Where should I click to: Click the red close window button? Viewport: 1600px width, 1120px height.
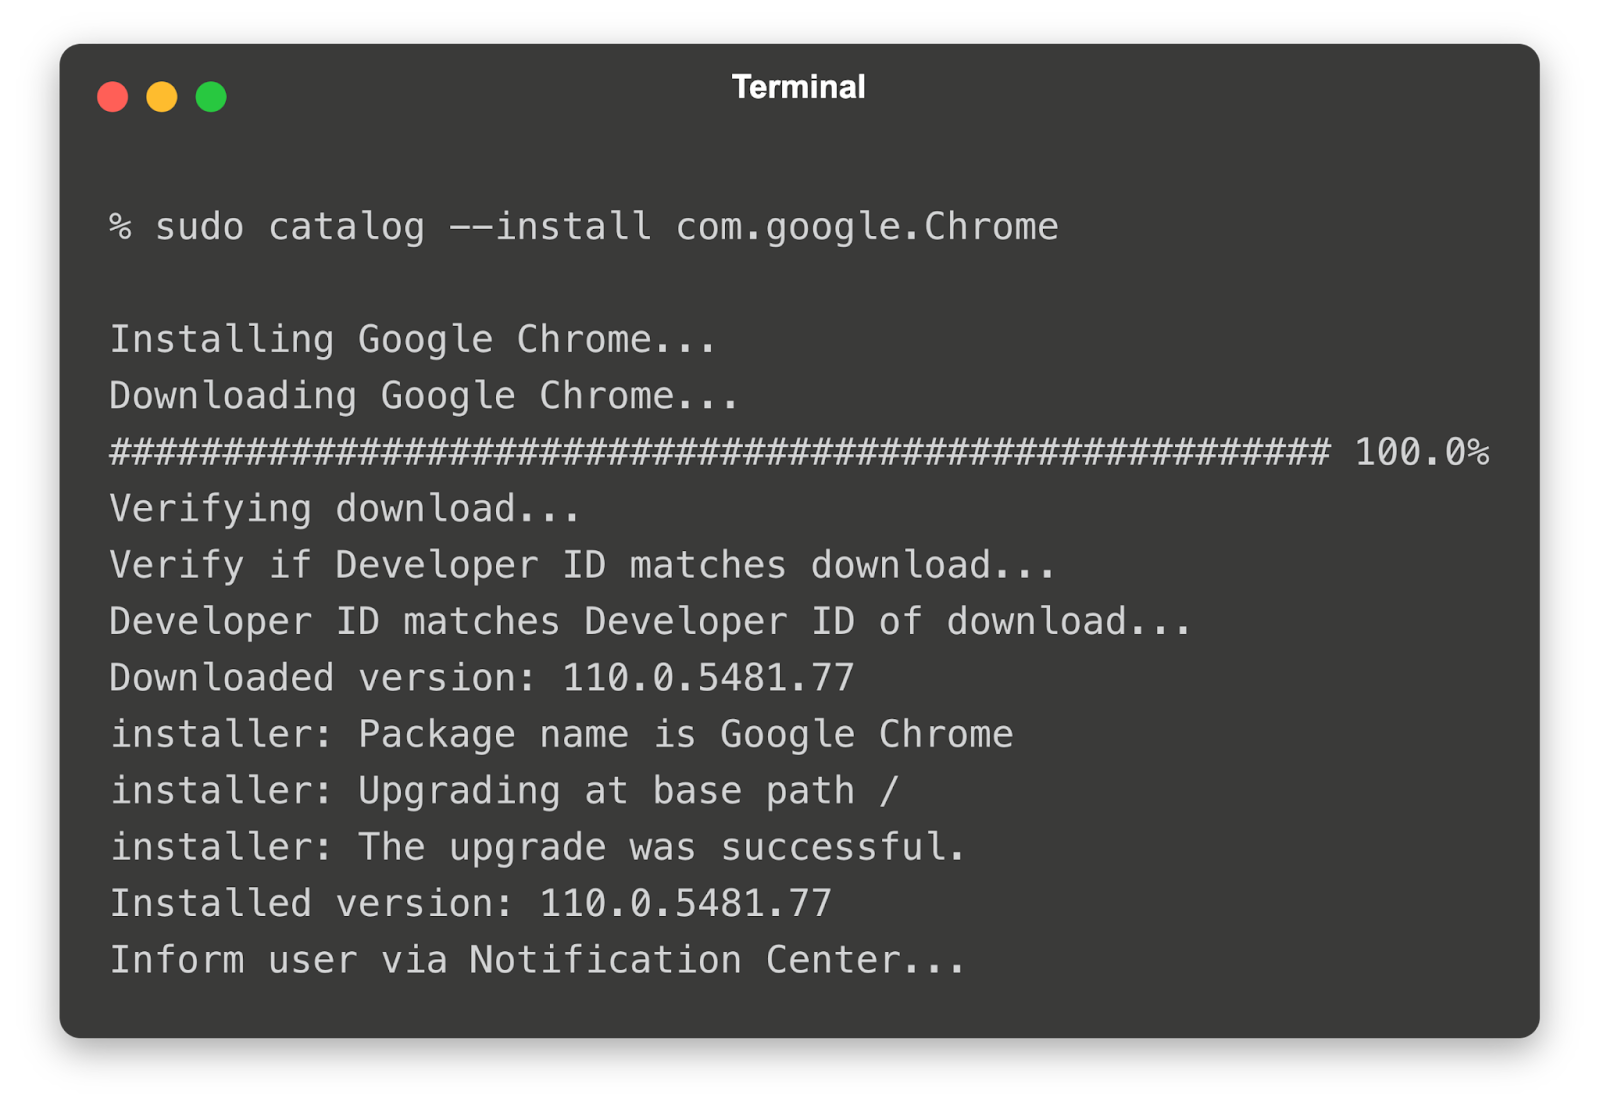click(x=113, y=97)
